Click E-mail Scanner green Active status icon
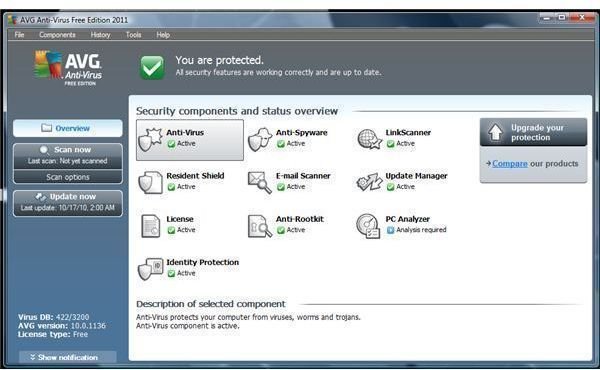 281,187
